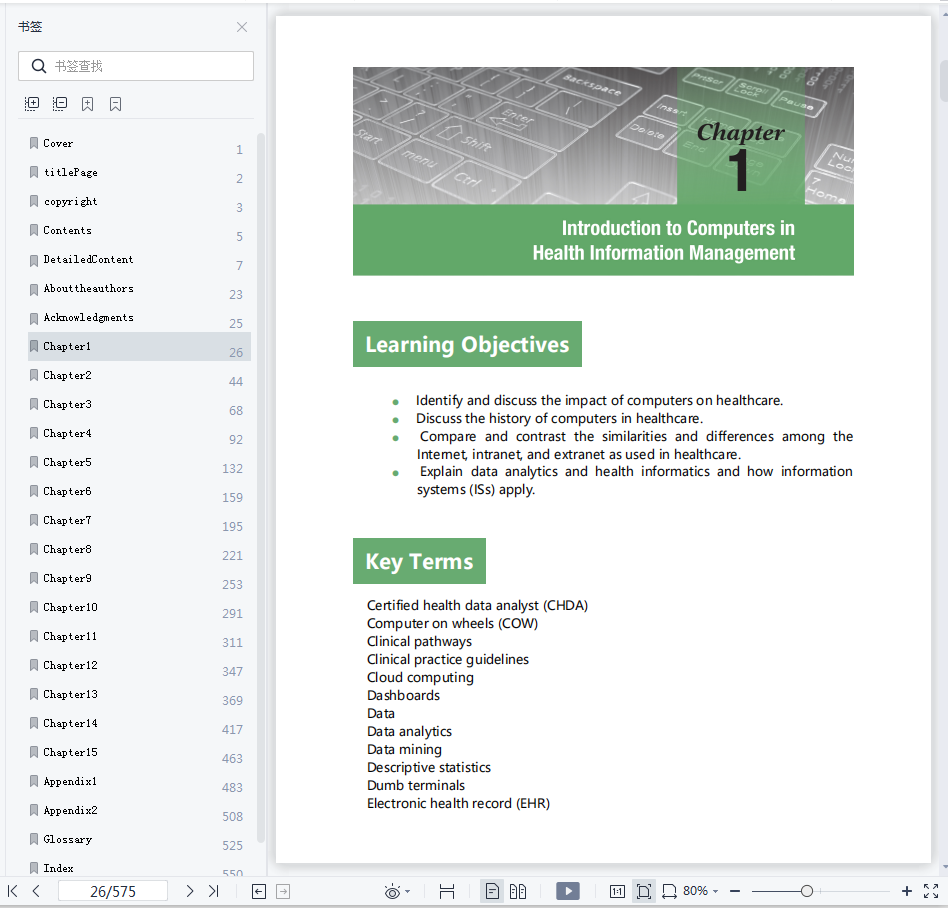This screenshot has height=908, width=948.
Task: Jump to the Glossary bookmark
Action: point(139,840)
